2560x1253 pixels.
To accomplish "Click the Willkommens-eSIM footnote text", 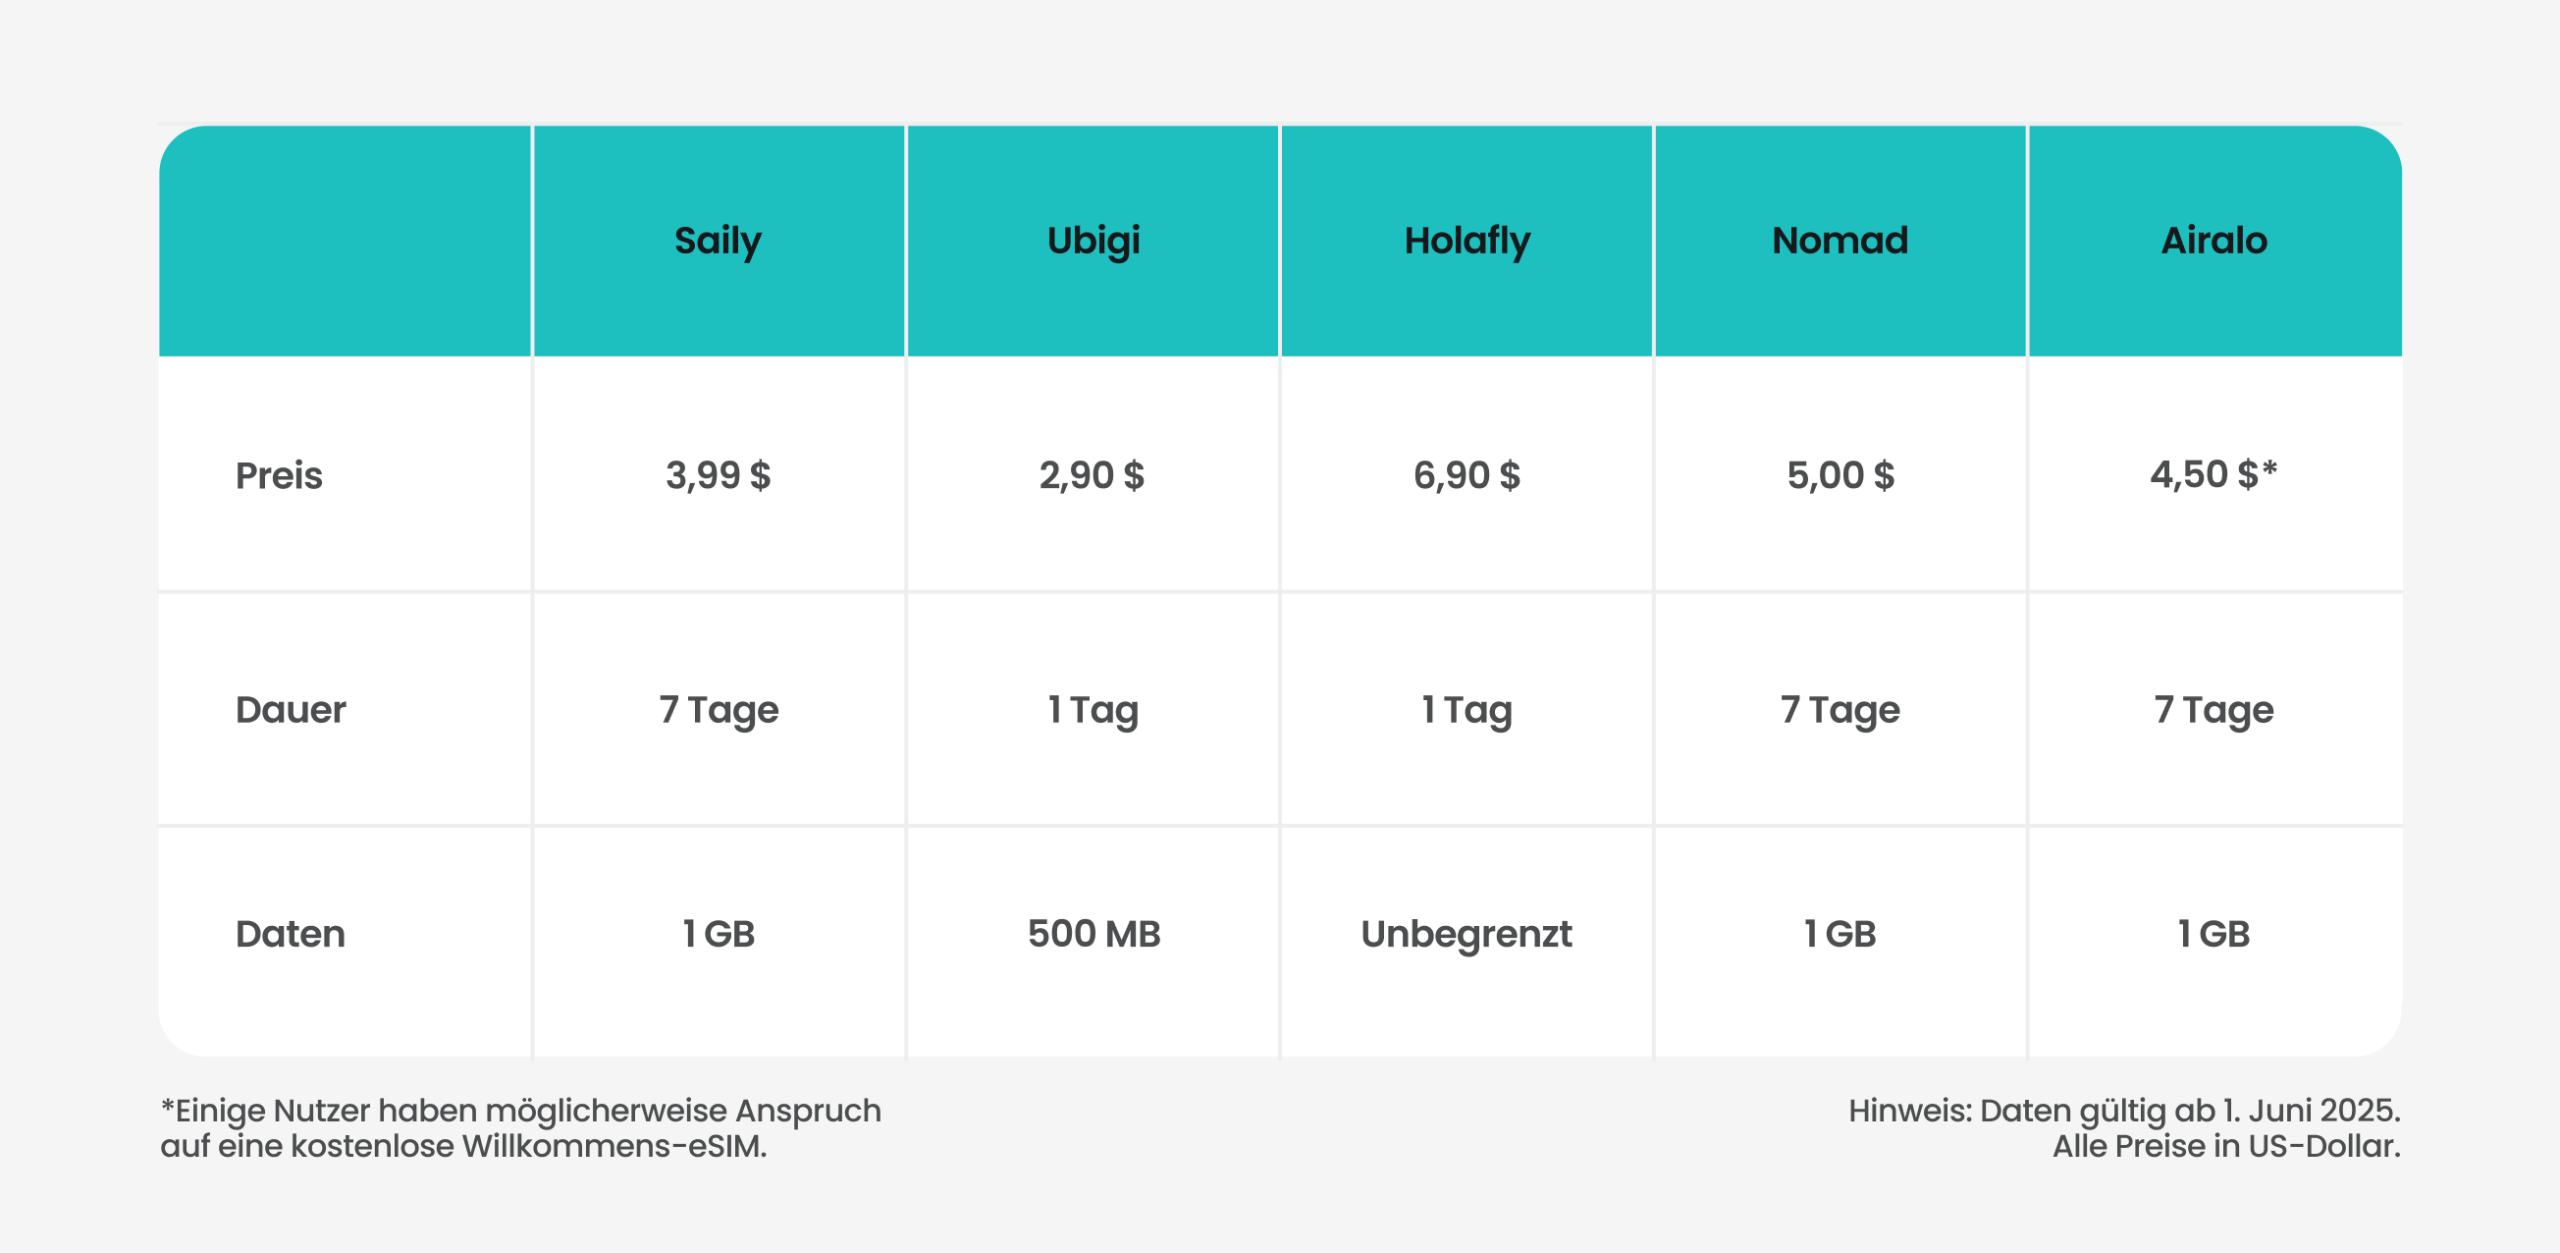I will click(521, 1128).
